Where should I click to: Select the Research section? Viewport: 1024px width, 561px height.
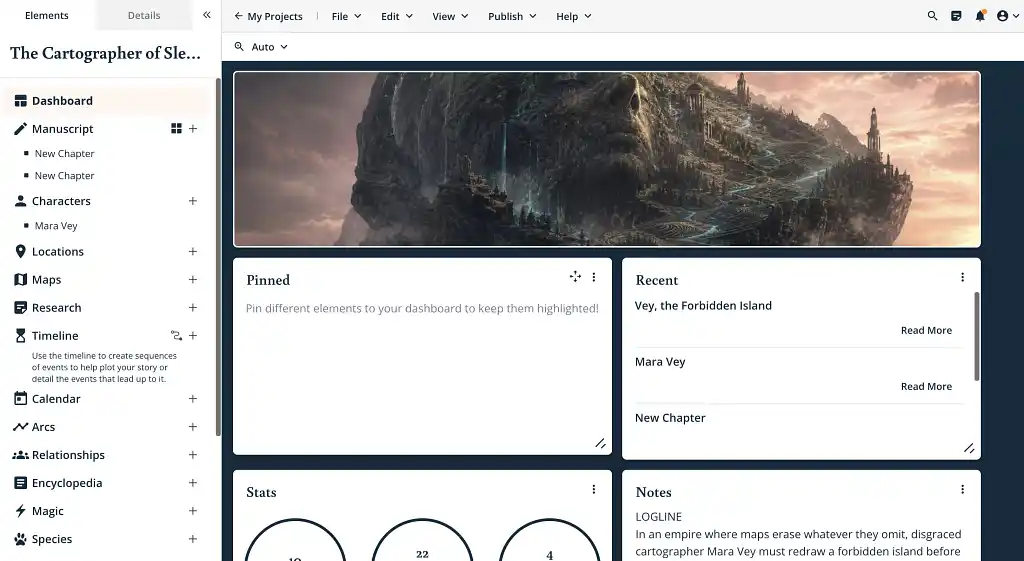(57, 308)
